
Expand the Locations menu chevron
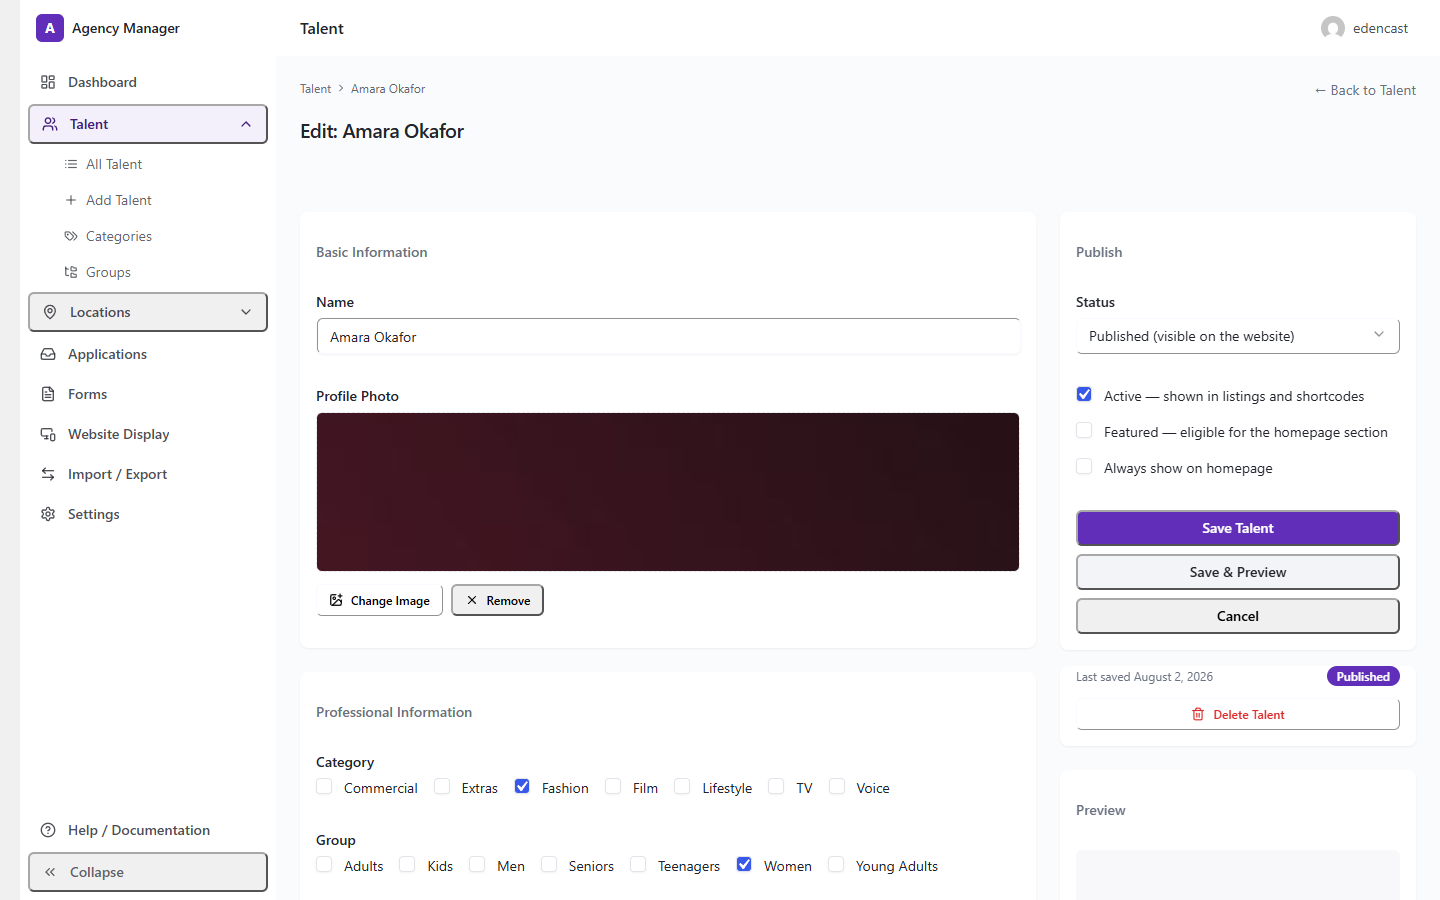point(246,312)
